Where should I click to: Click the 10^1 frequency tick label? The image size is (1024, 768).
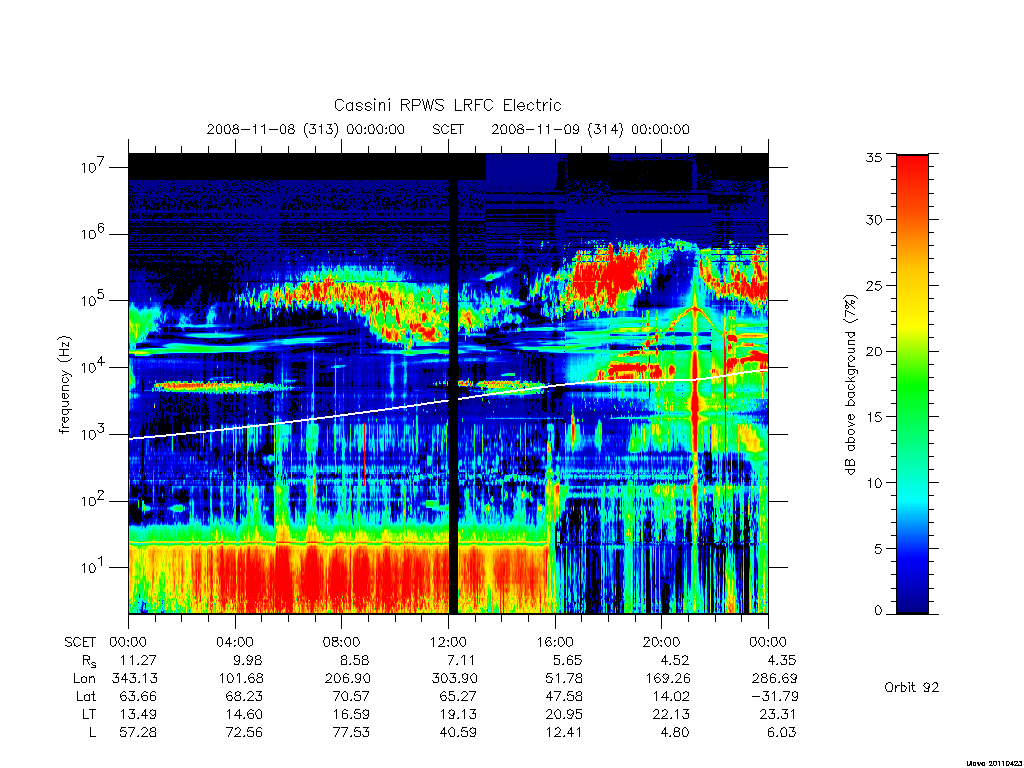point(93,567)
